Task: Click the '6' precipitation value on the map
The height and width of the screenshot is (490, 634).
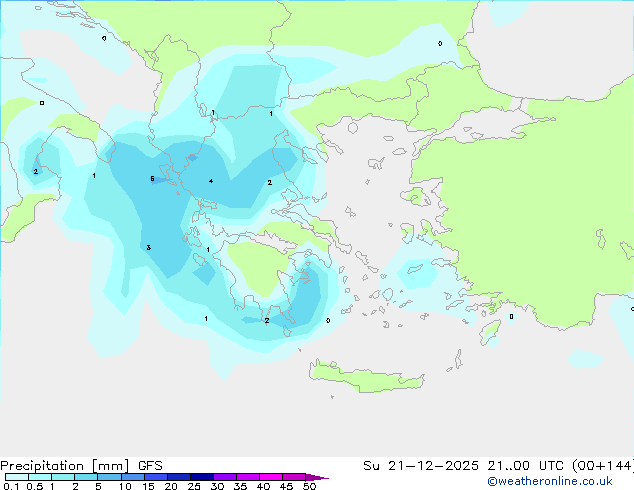Action: 152,179
